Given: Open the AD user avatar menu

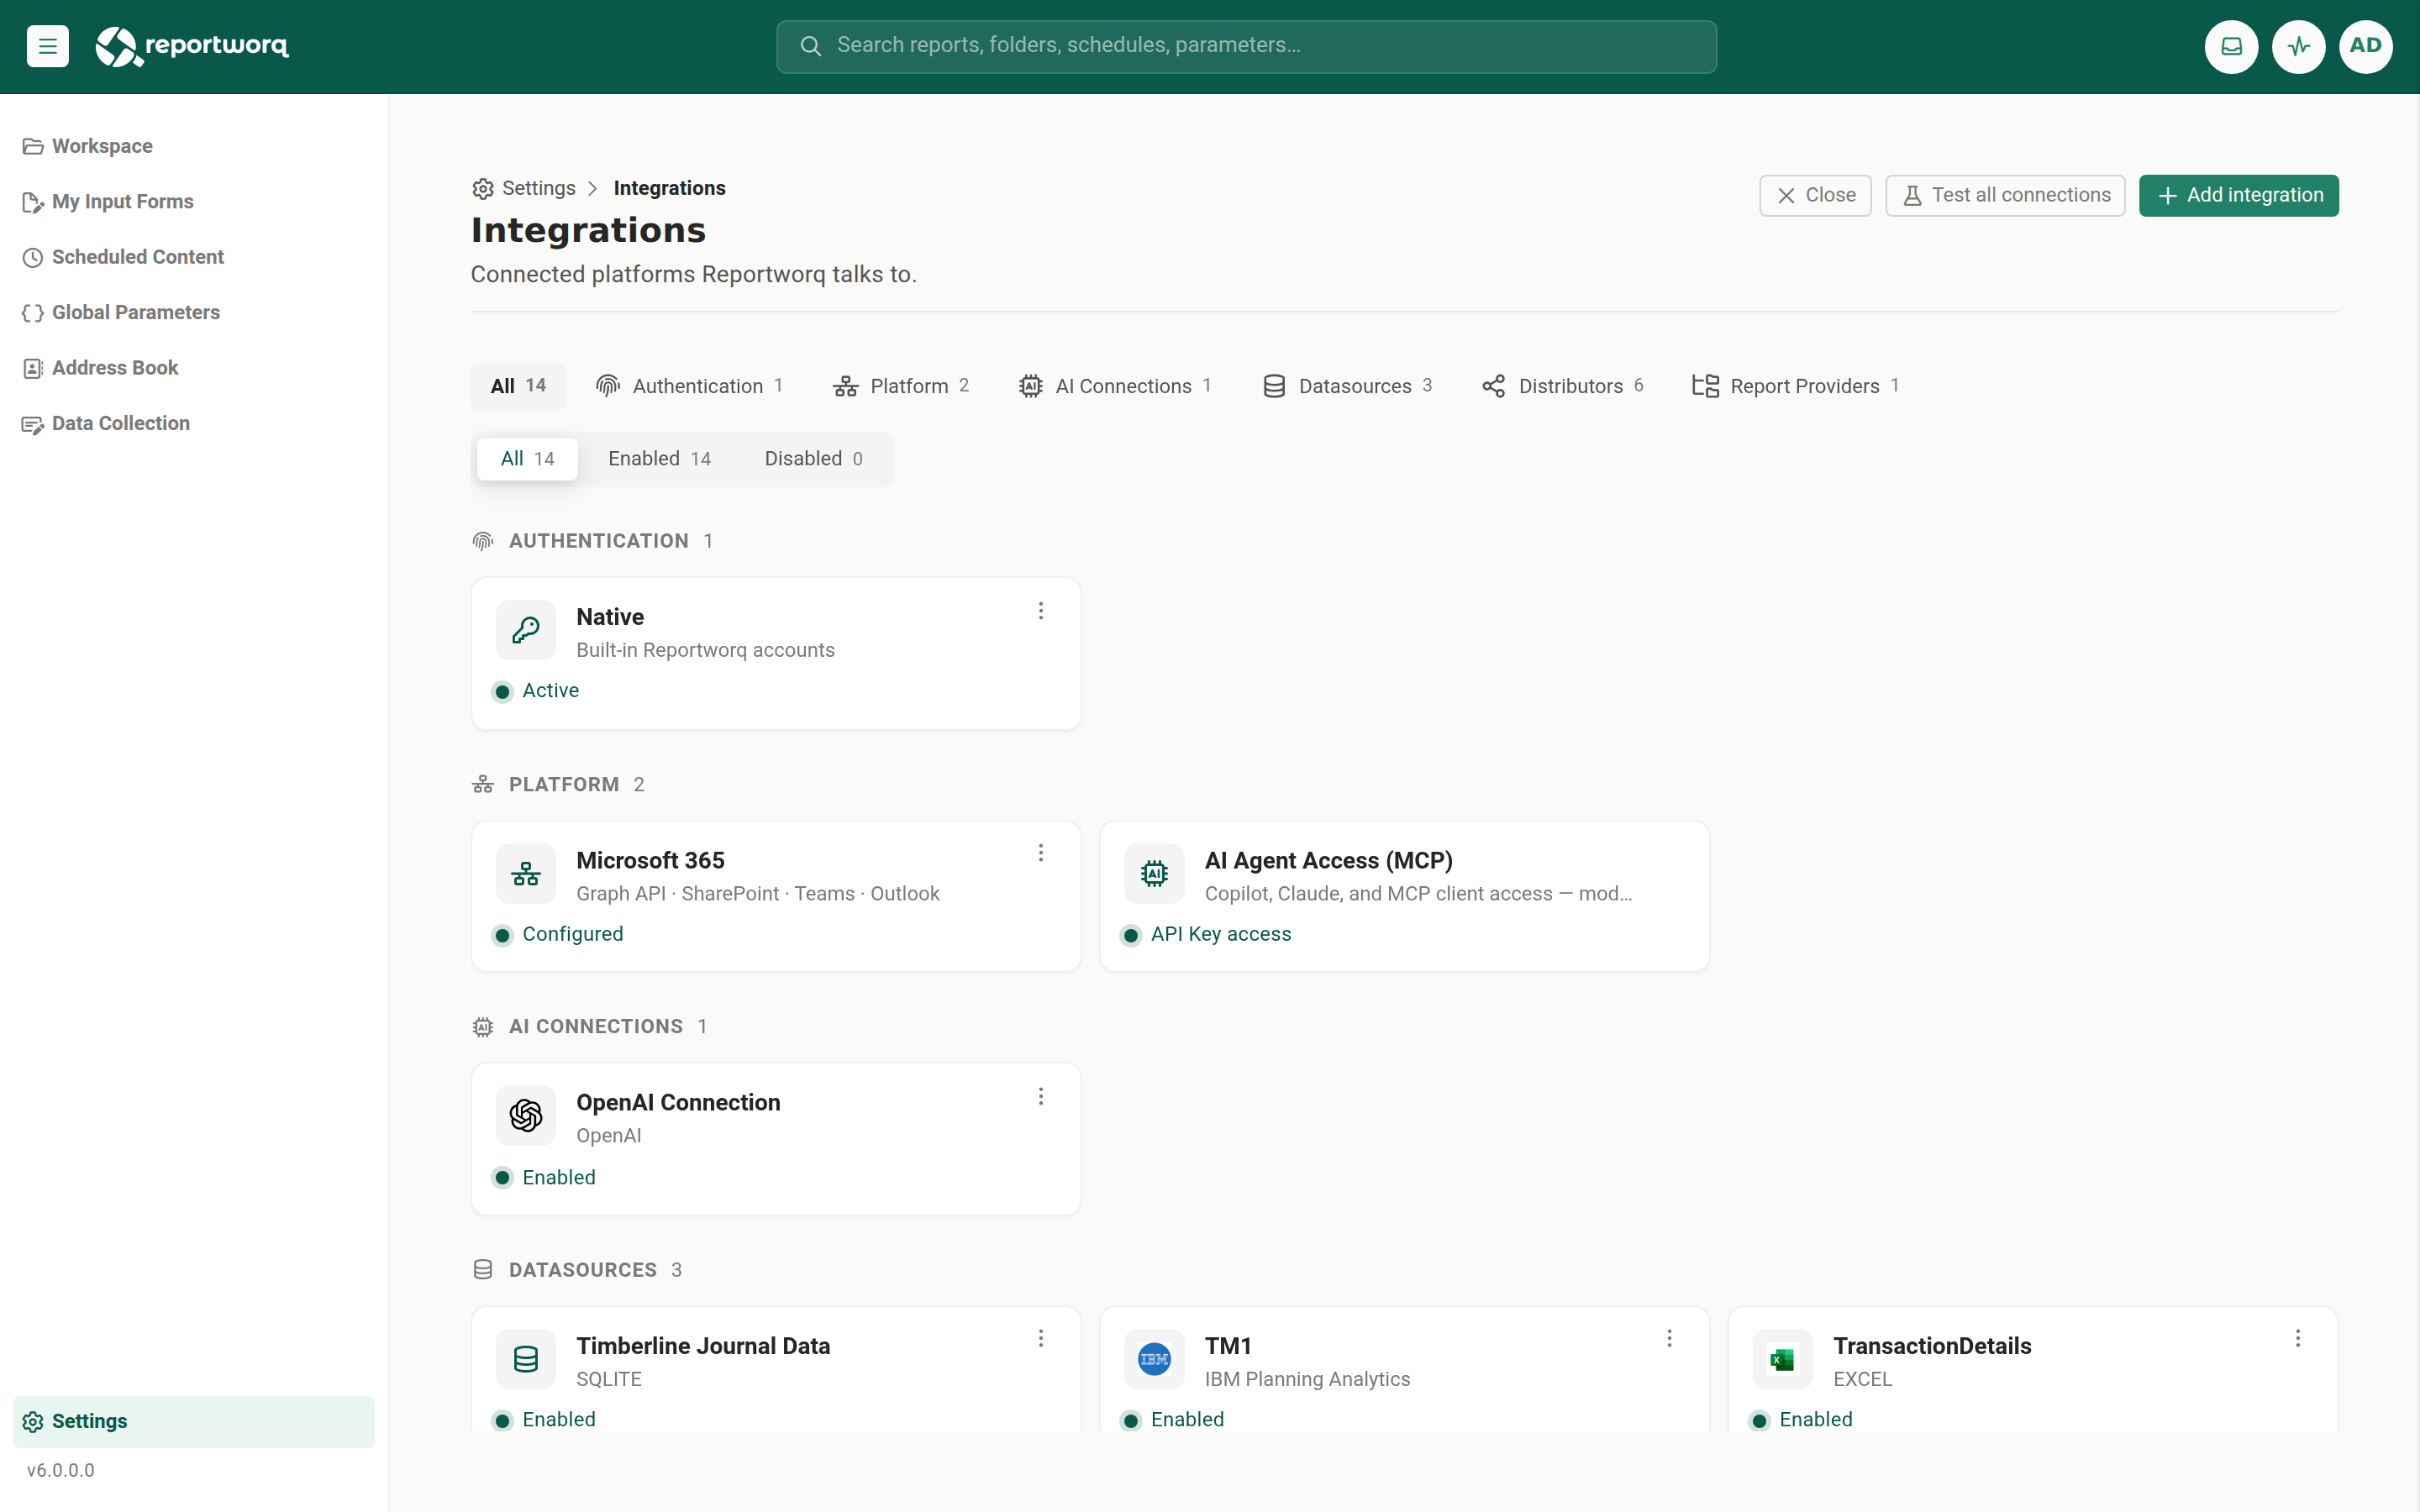Looking at the screenshot, I should tap(2365, 46).
